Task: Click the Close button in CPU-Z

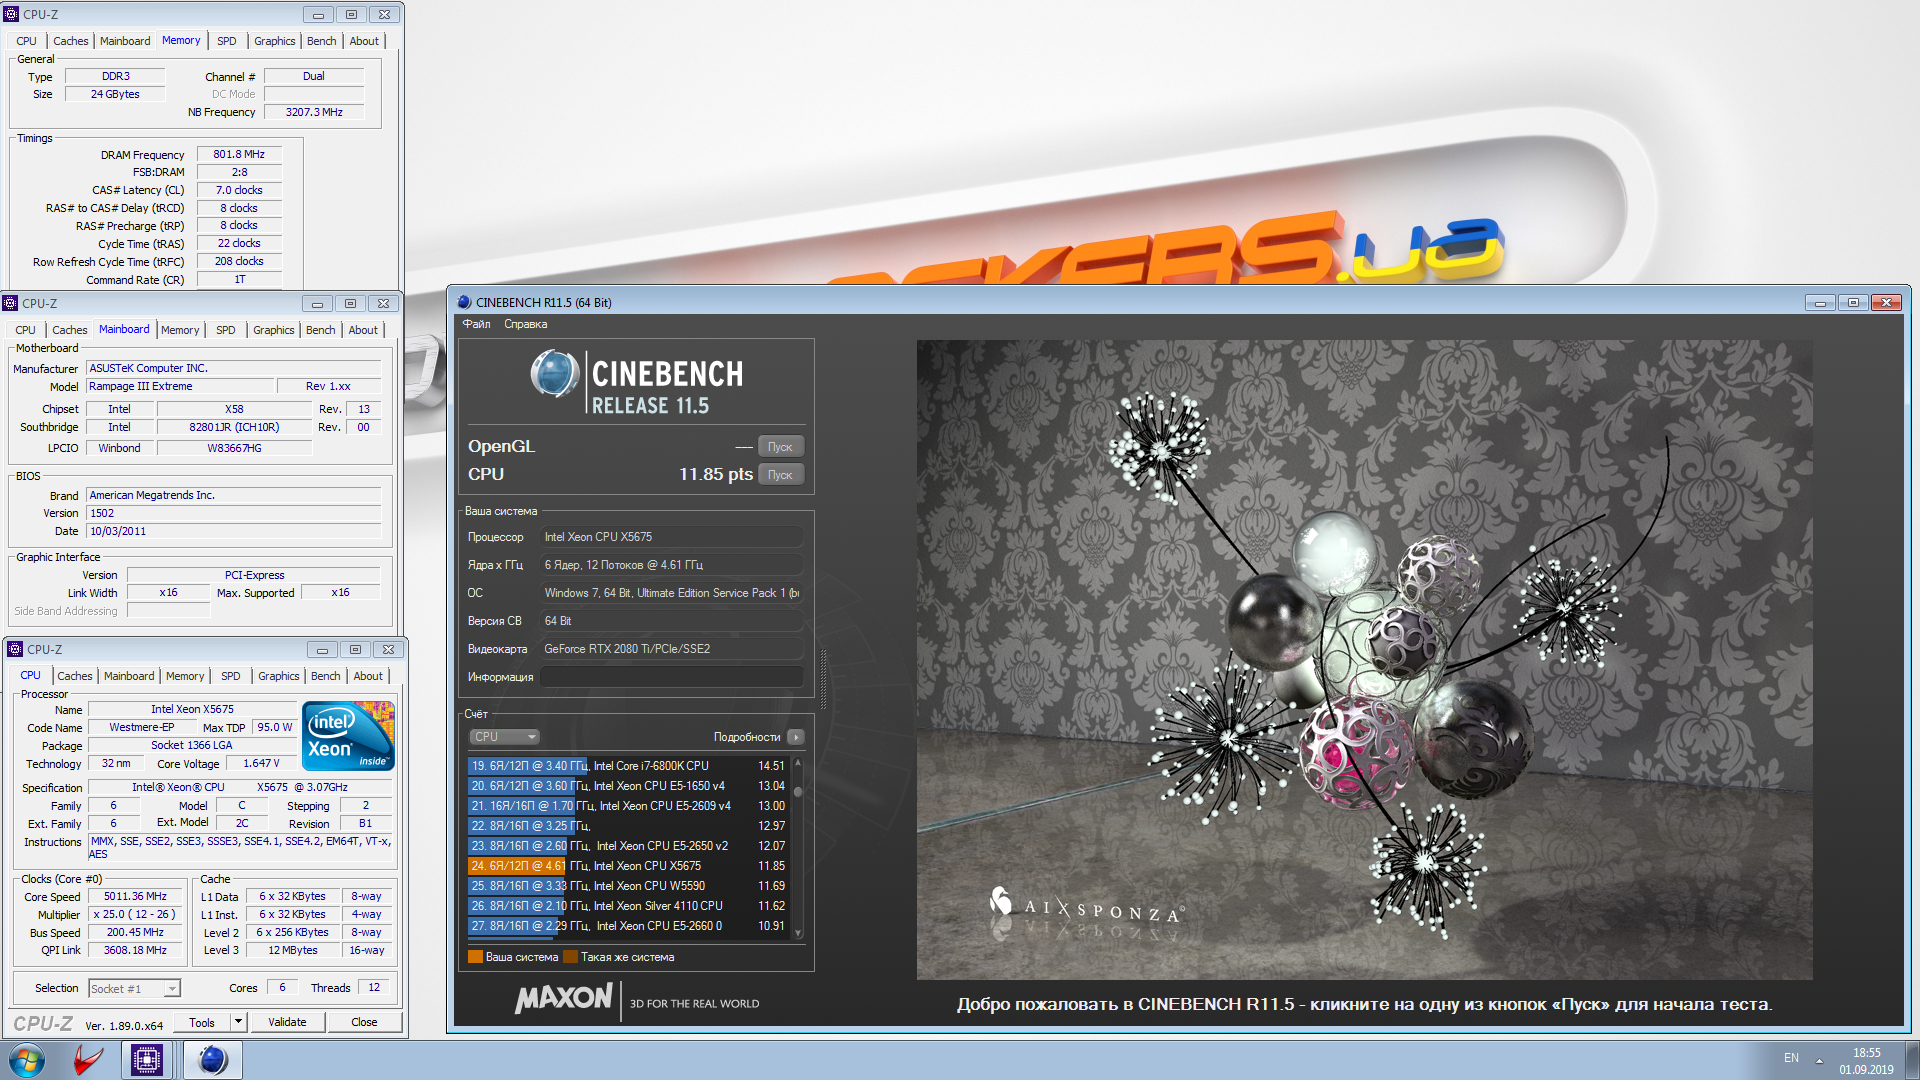Action: [364, 1022]
